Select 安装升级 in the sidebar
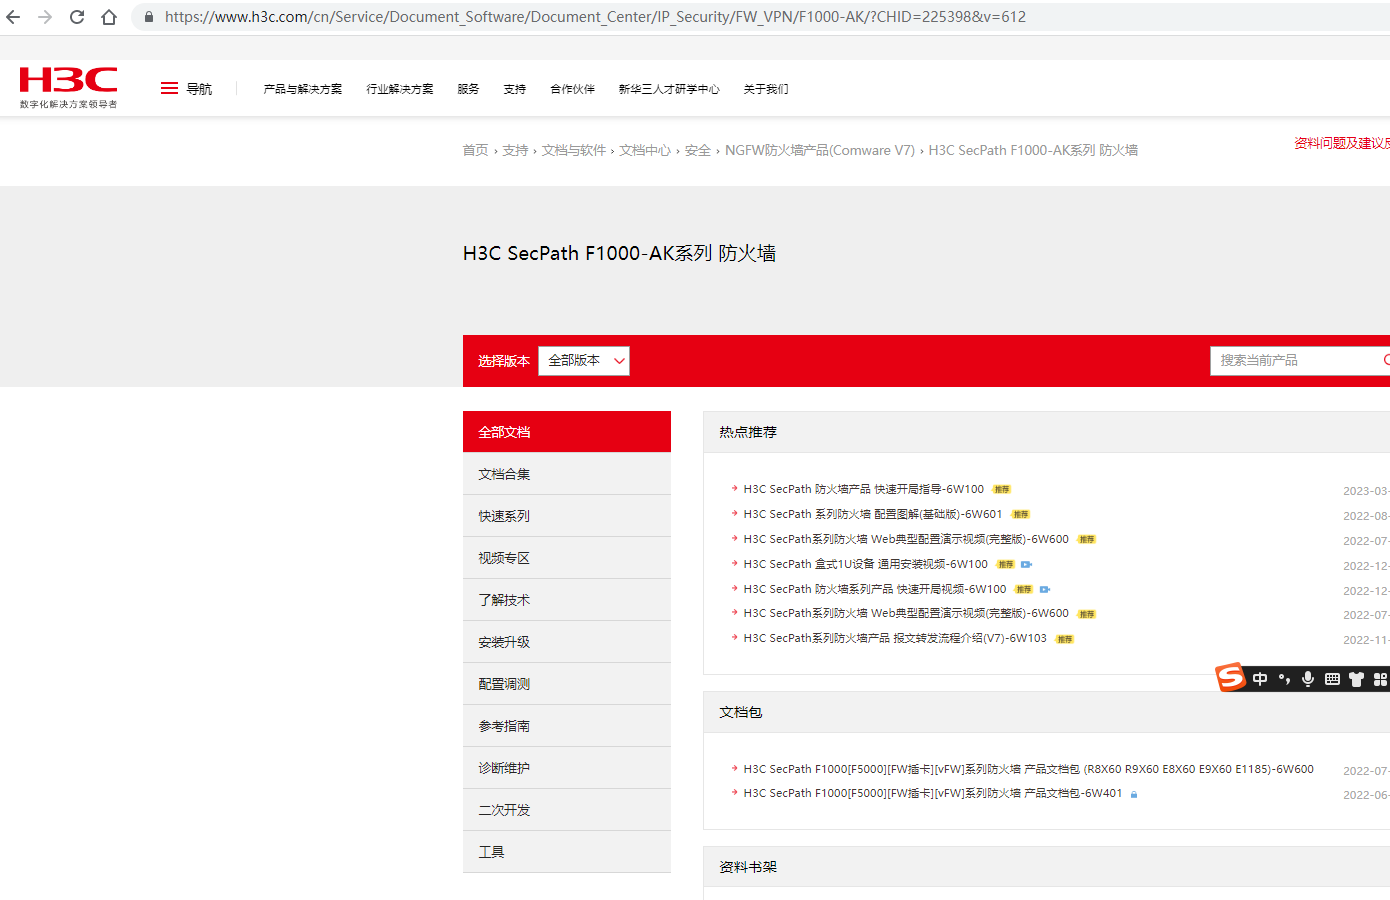 coord(567,642)
